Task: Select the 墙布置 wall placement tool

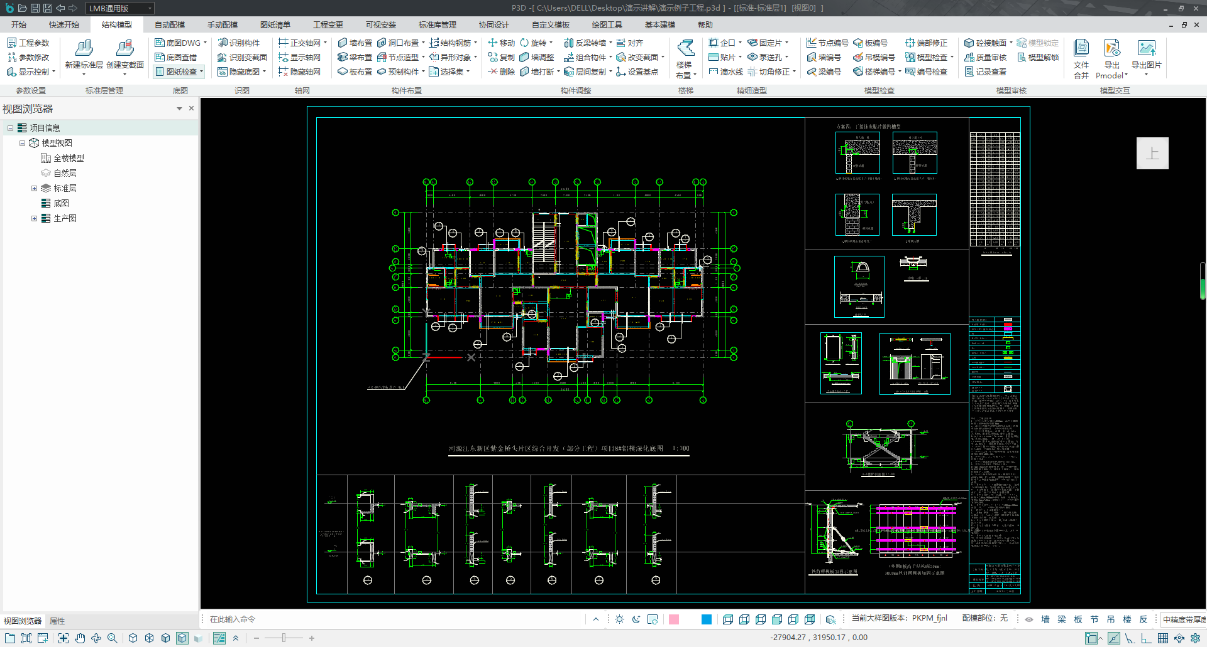Action: (355, 43)
